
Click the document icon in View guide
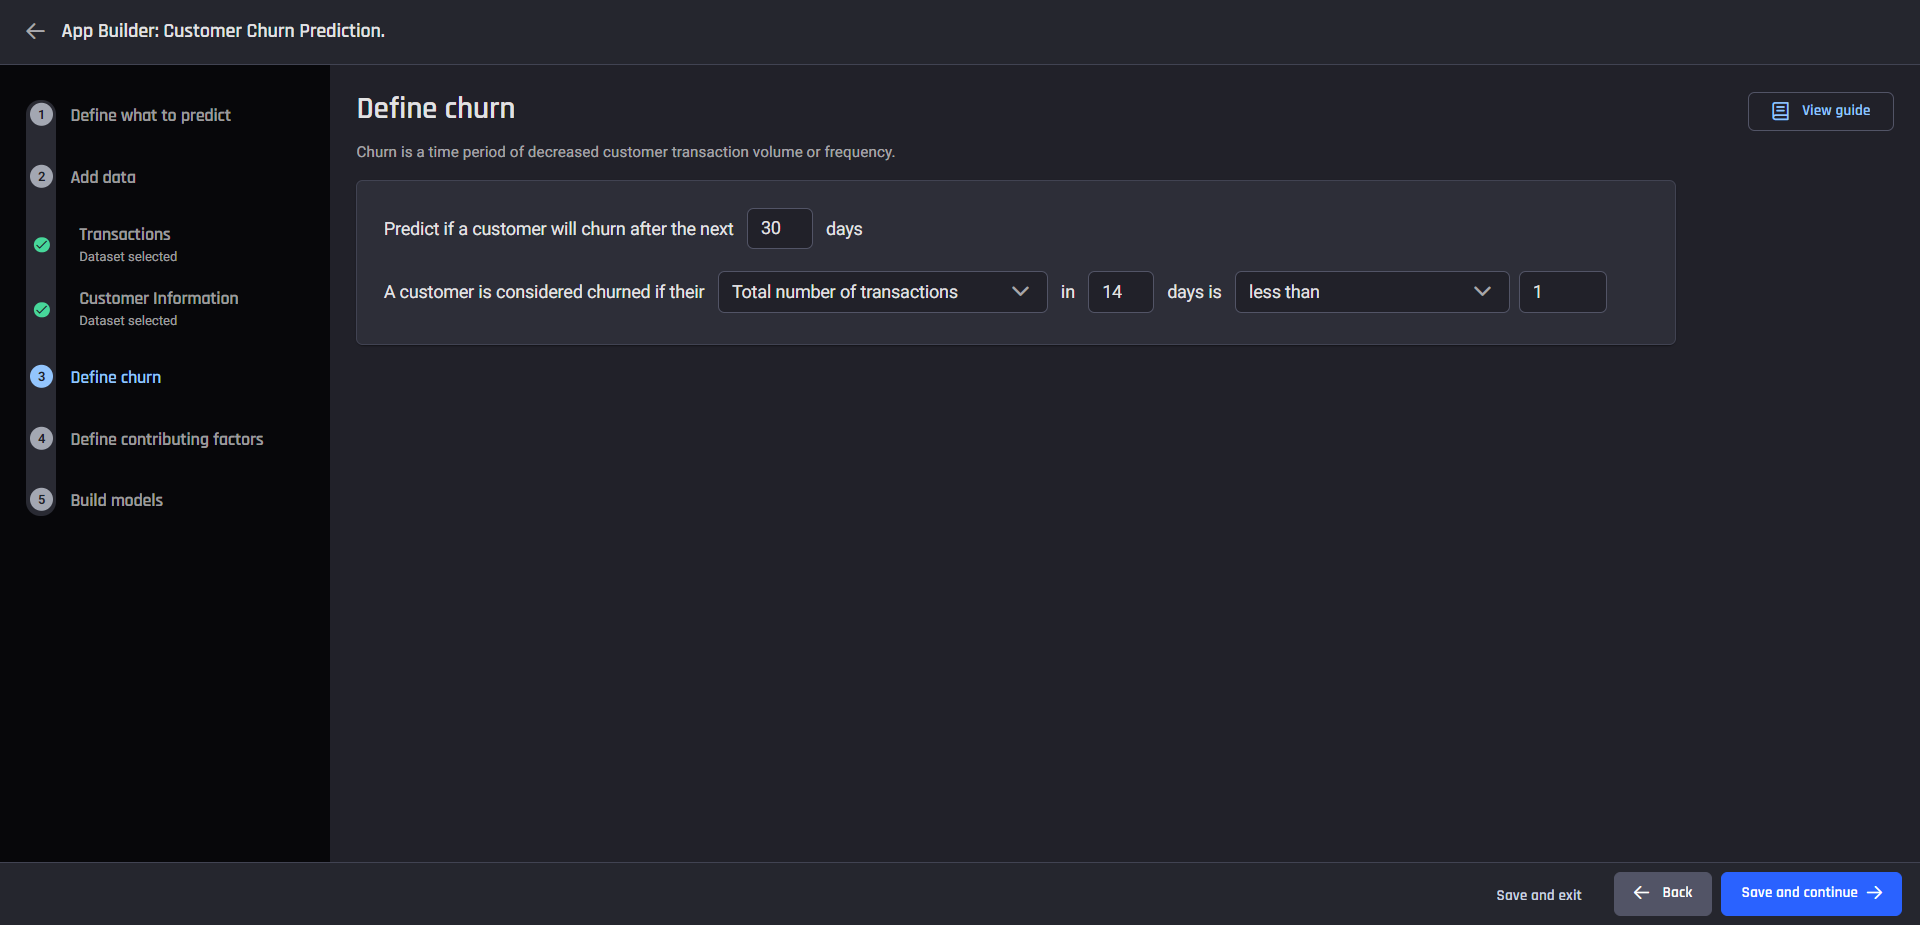coord(1780,111)
